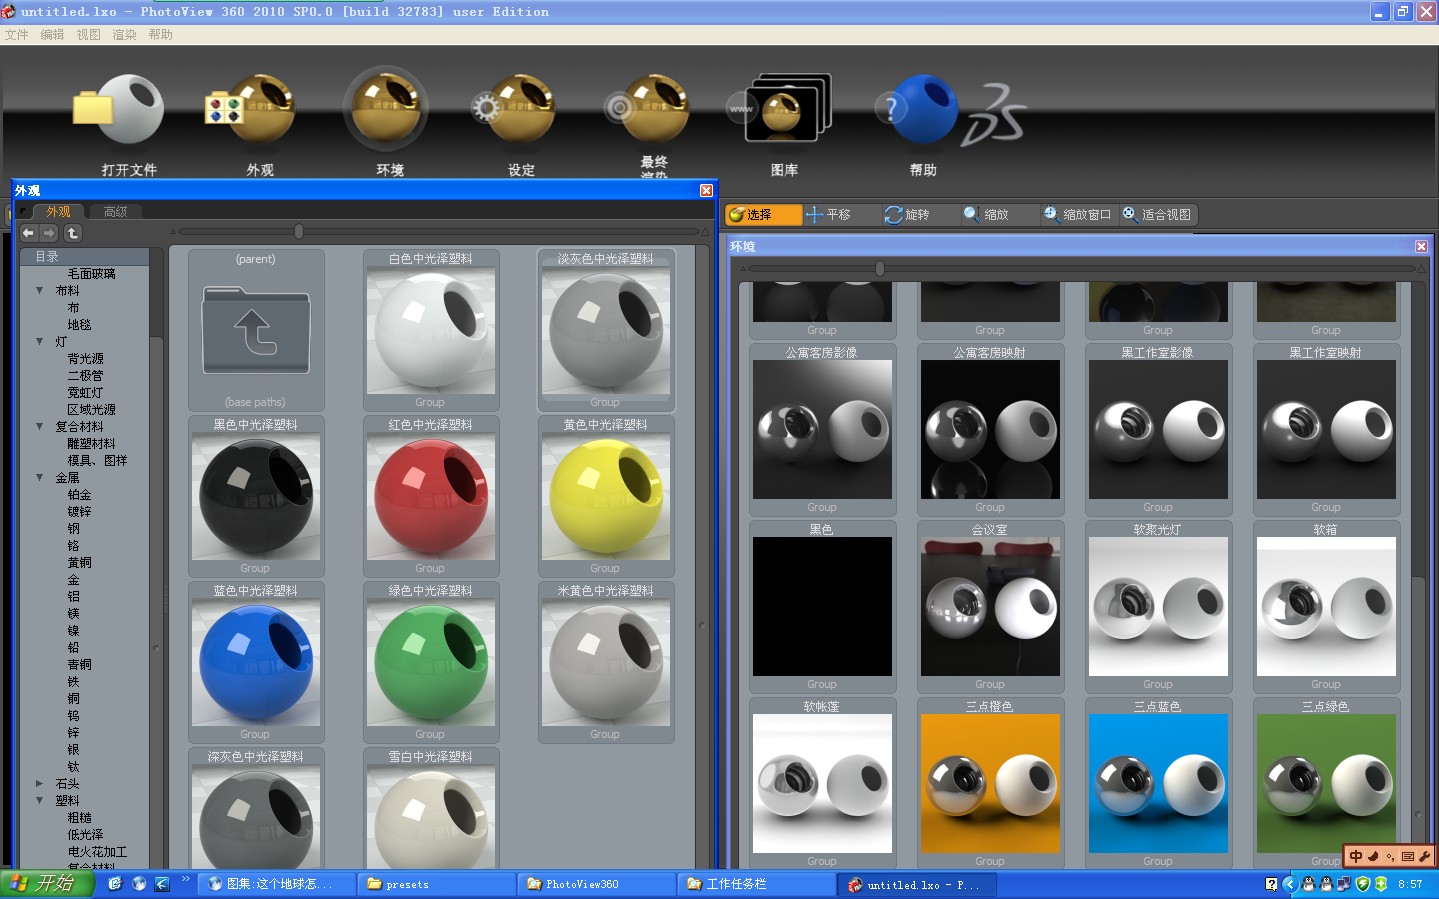Select the 黄色中光泽塑料 material thumbnail
The width and height of the screenshot is (1439, 899).
pyautogui.click(x=606, y=496)
